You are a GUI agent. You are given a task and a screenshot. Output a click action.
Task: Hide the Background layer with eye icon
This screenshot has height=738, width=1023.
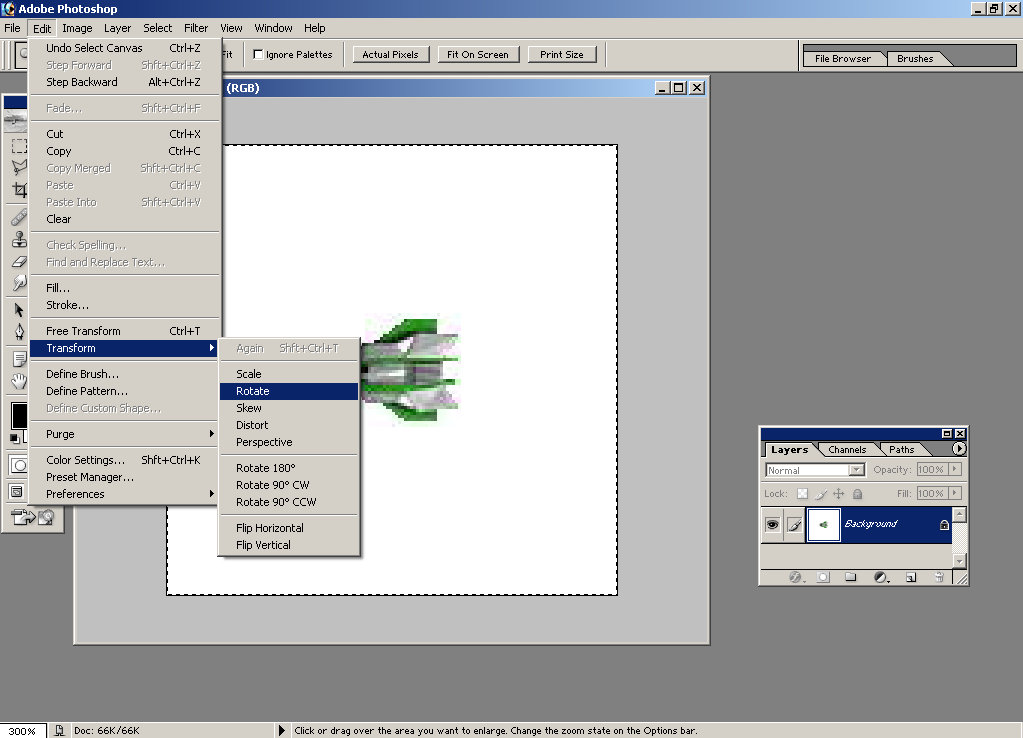tap(772, 525)
